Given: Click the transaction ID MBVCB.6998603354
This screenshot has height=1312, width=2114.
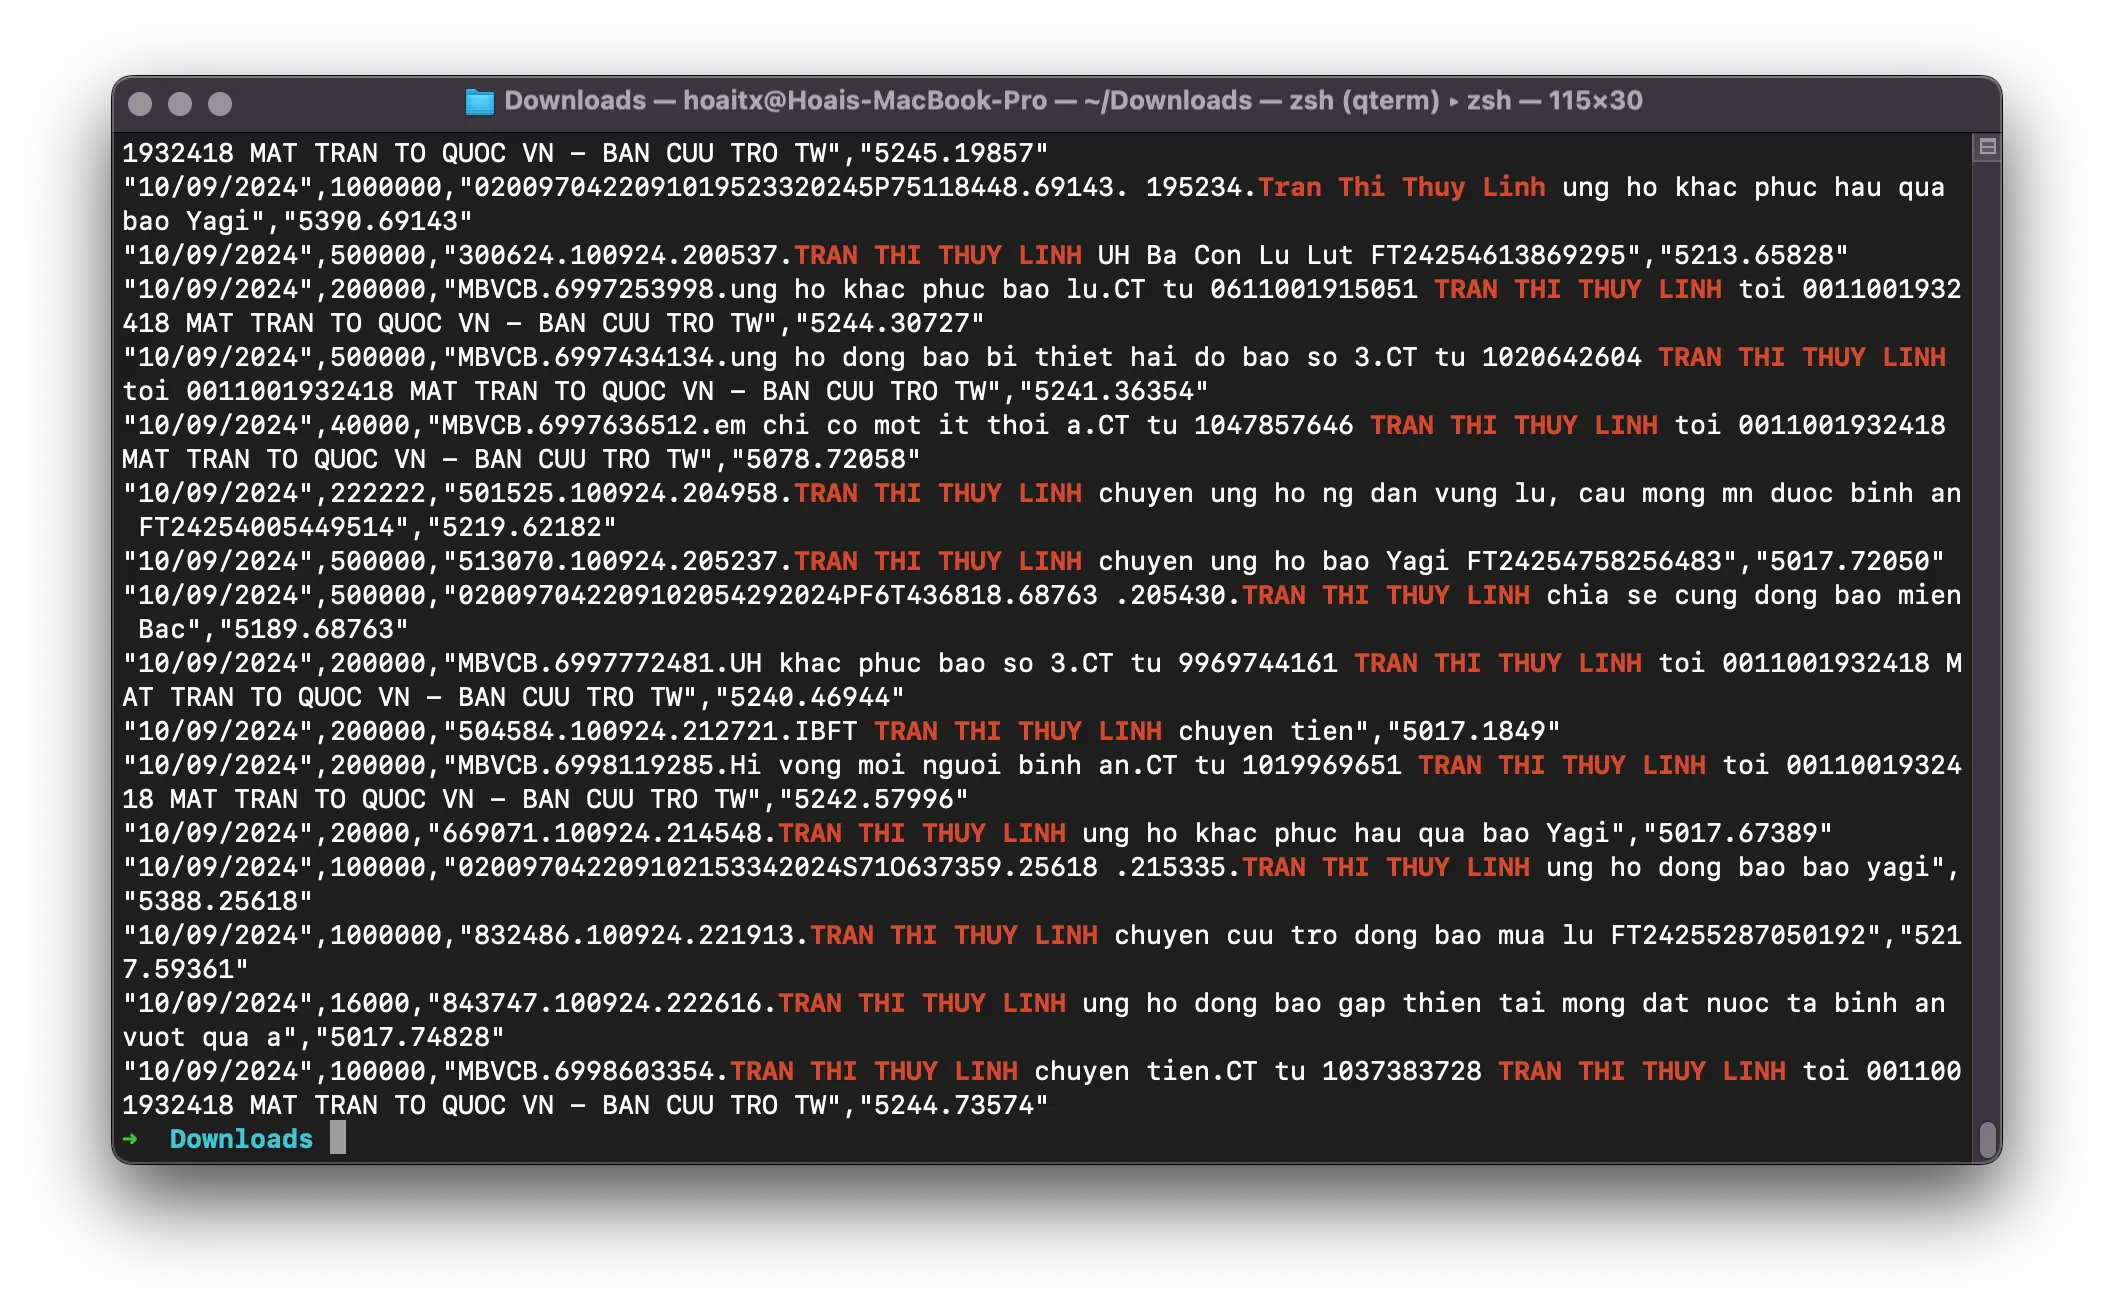Looking at the screenshot, I should click(x=586, y=1071).
